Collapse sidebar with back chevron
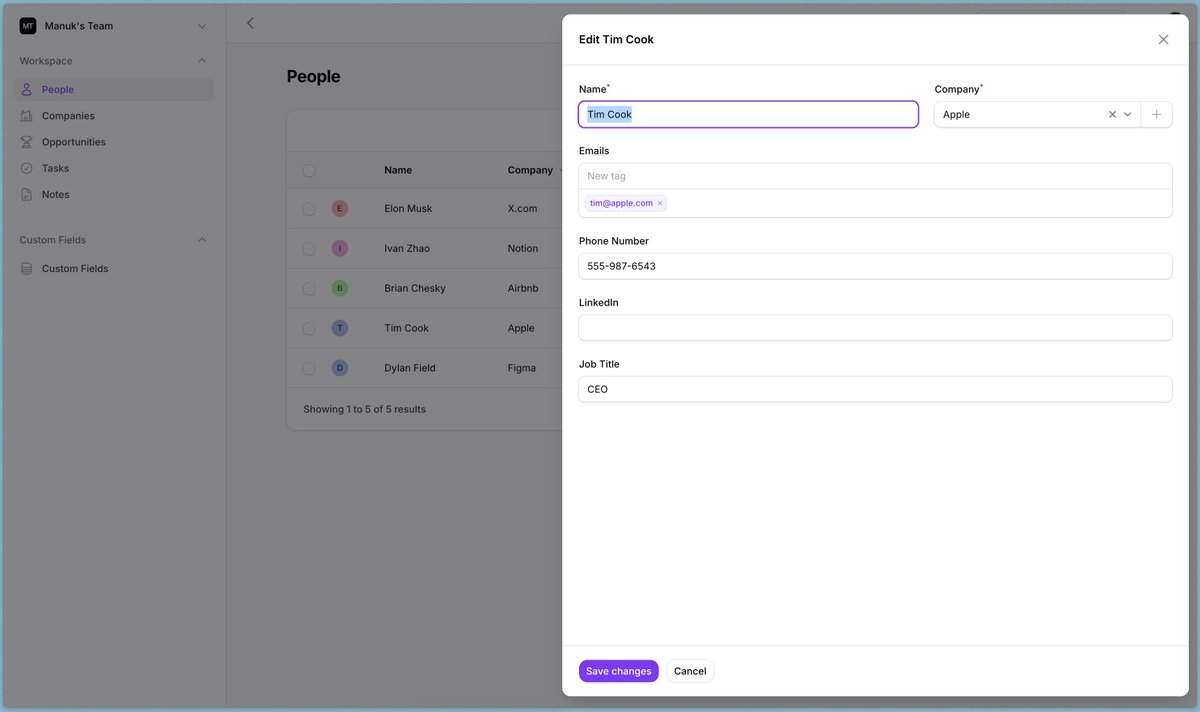 250,23
